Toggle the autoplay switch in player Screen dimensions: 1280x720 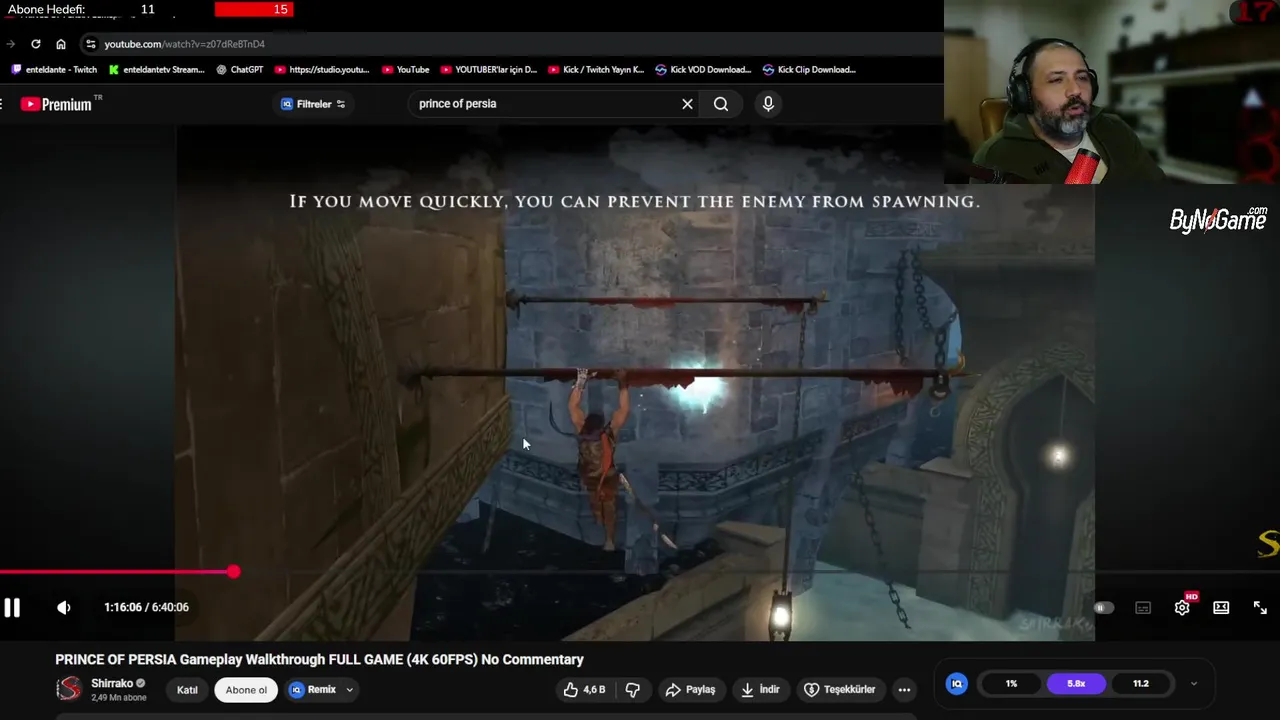[1103, 607]
